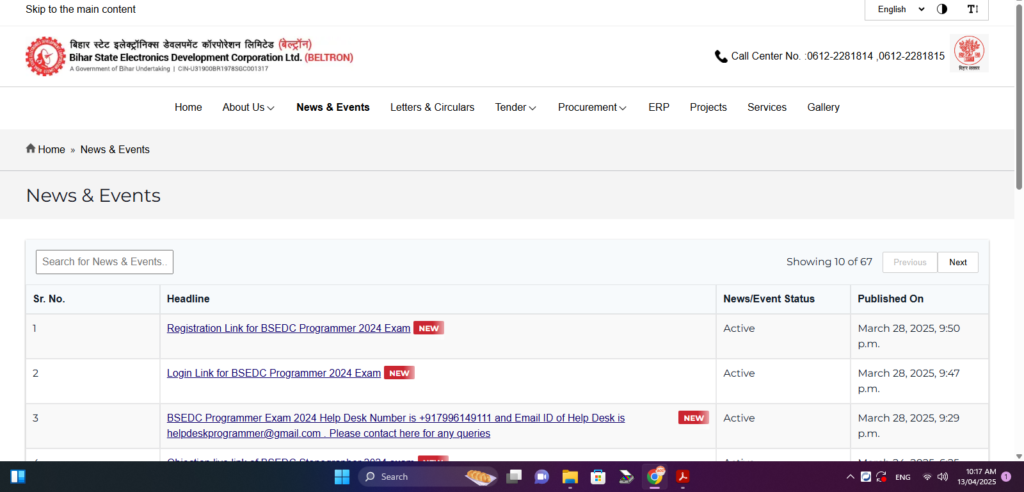Click the BELTRON gear logo
This screenshot has width=1024, height=492.
tap(45, 56)
